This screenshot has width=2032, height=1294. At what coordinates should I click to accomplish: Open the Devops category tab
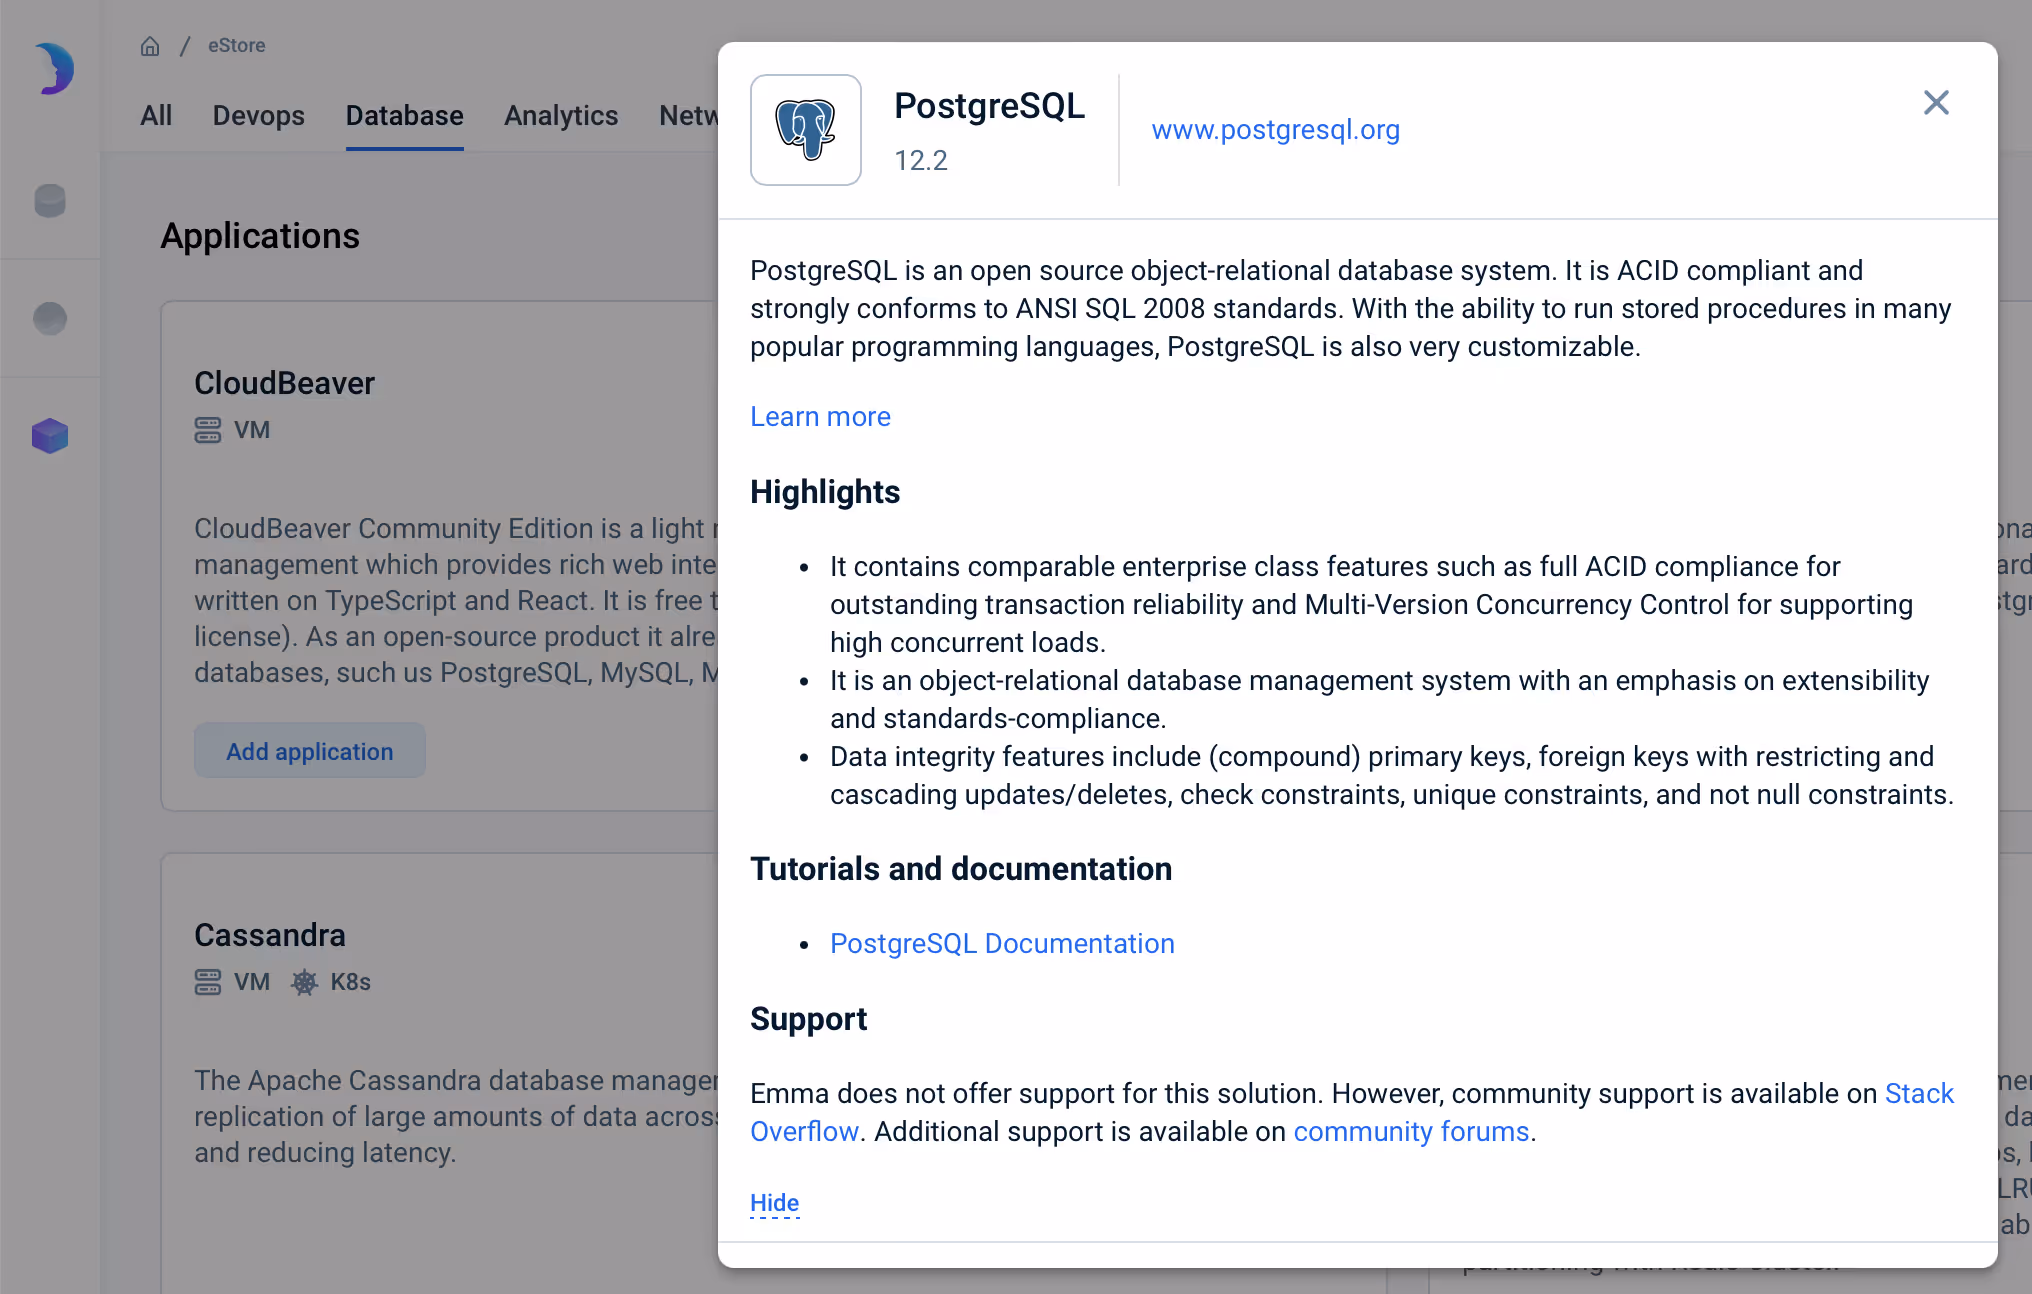258,116
